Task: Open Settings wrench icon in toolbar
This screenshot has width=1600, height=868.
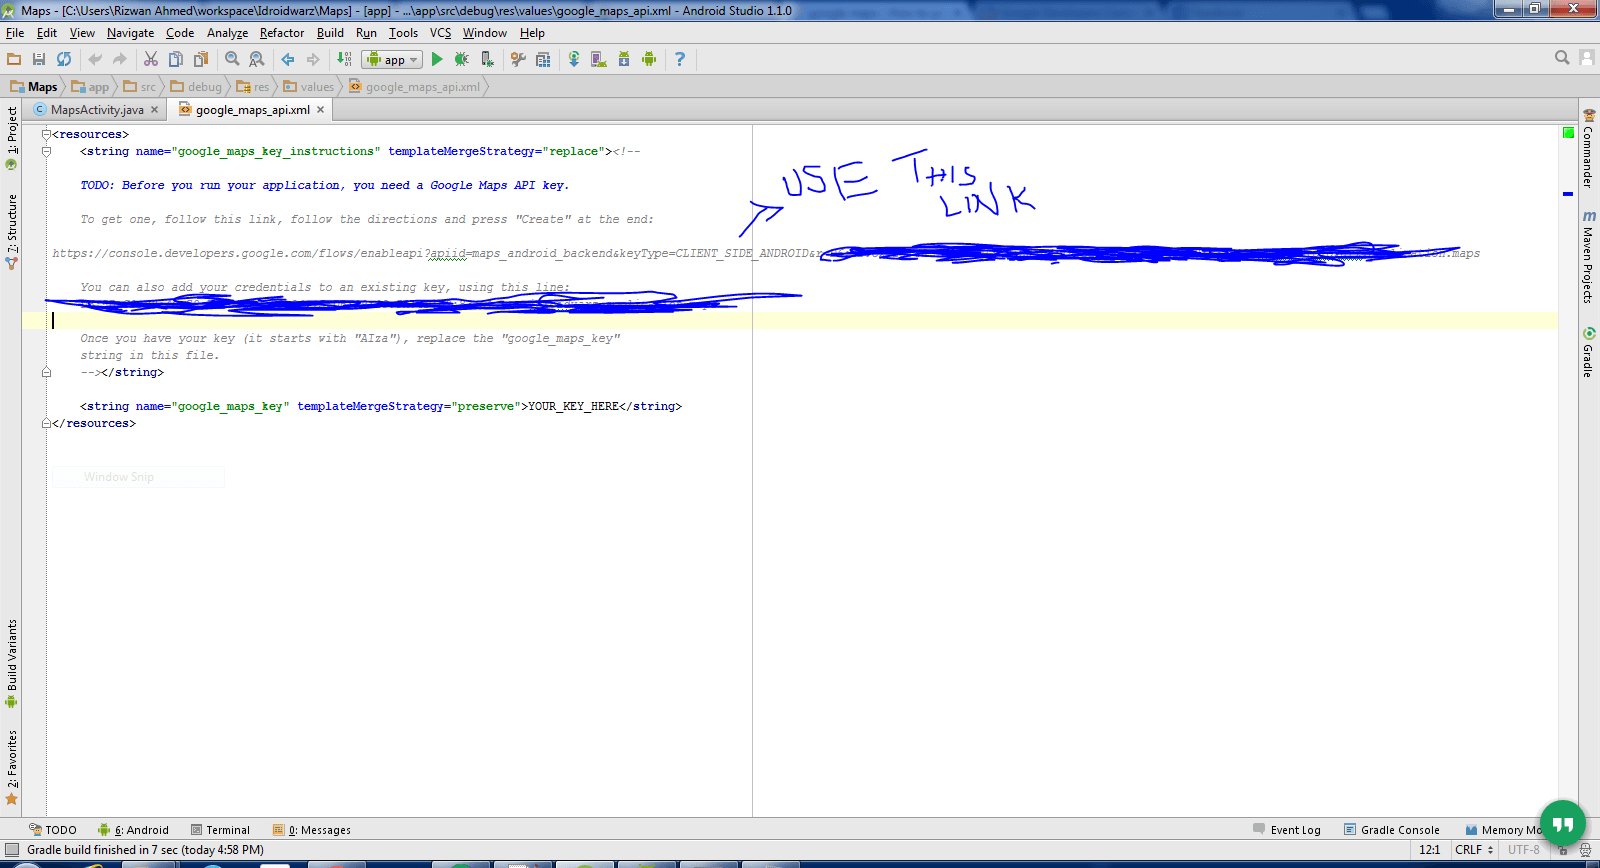Action: [x=518, y=59]
